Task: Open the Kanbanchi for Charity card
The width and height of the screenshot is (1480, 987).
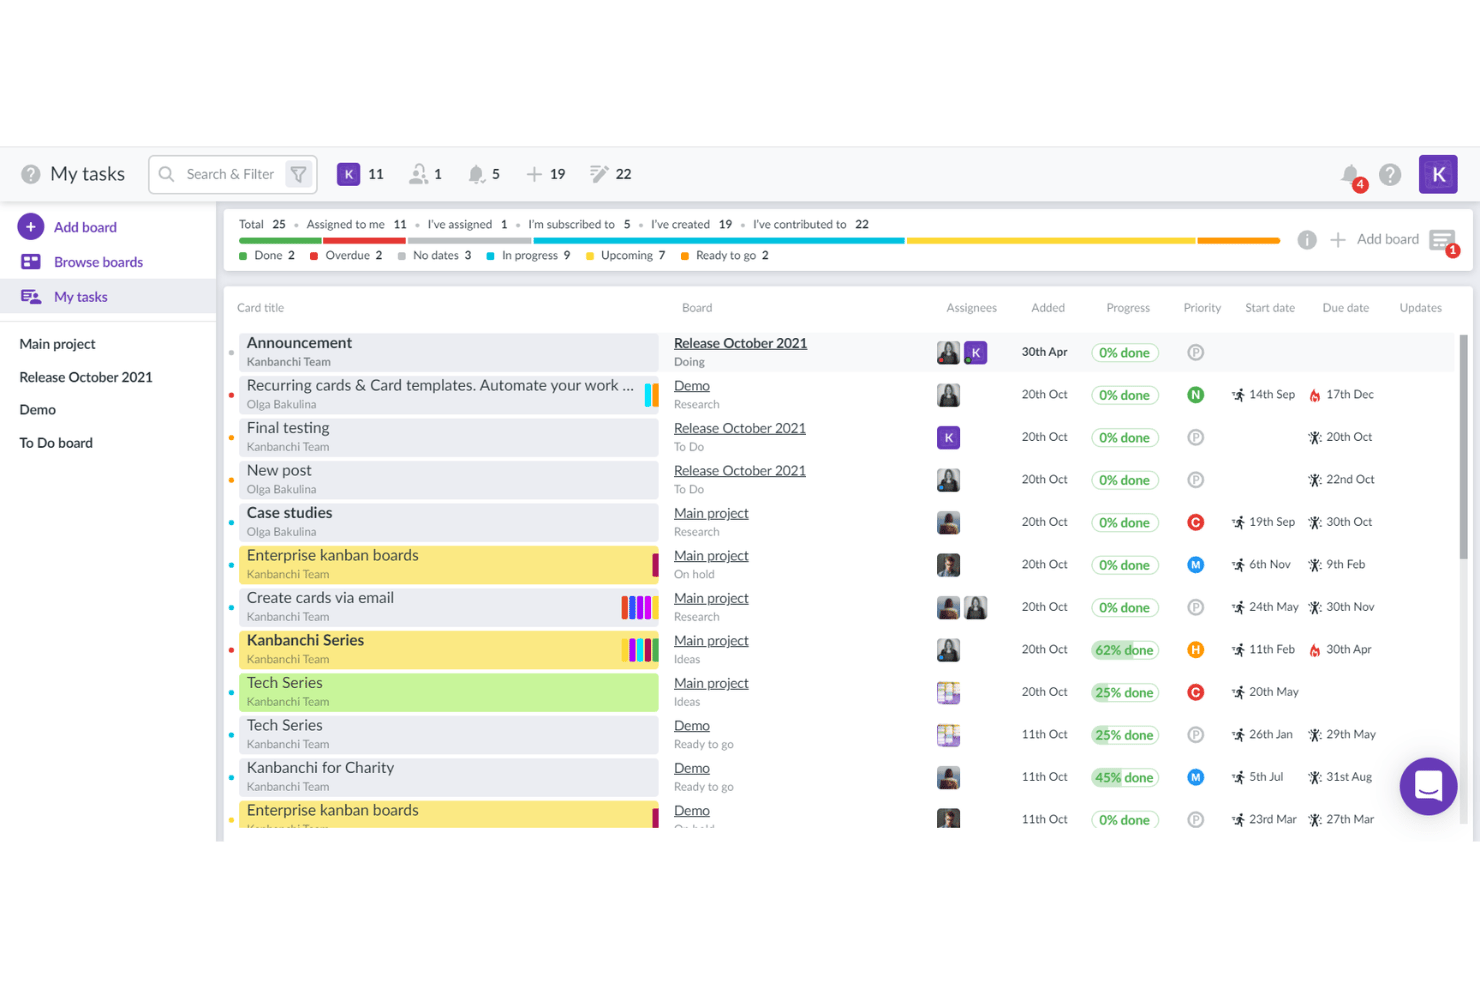Action: [449, 777]
